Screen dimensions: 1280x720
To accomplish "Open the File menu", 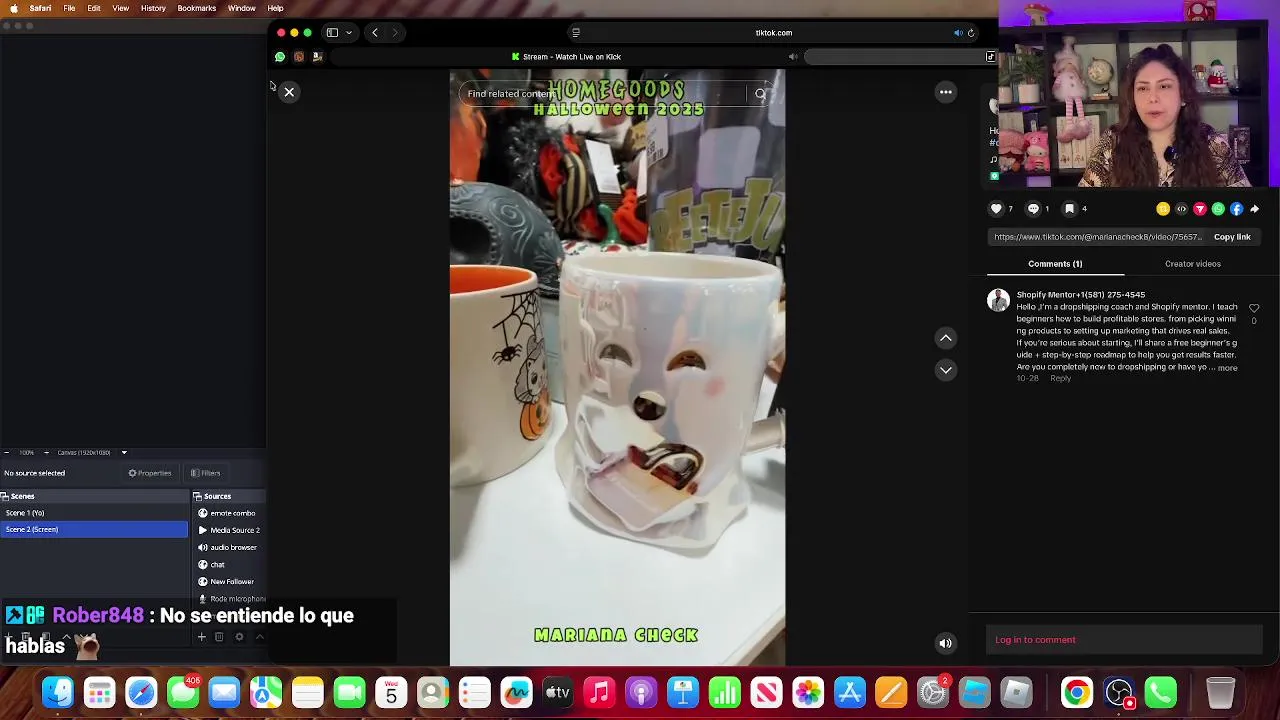I will click(x=69, y=8).
